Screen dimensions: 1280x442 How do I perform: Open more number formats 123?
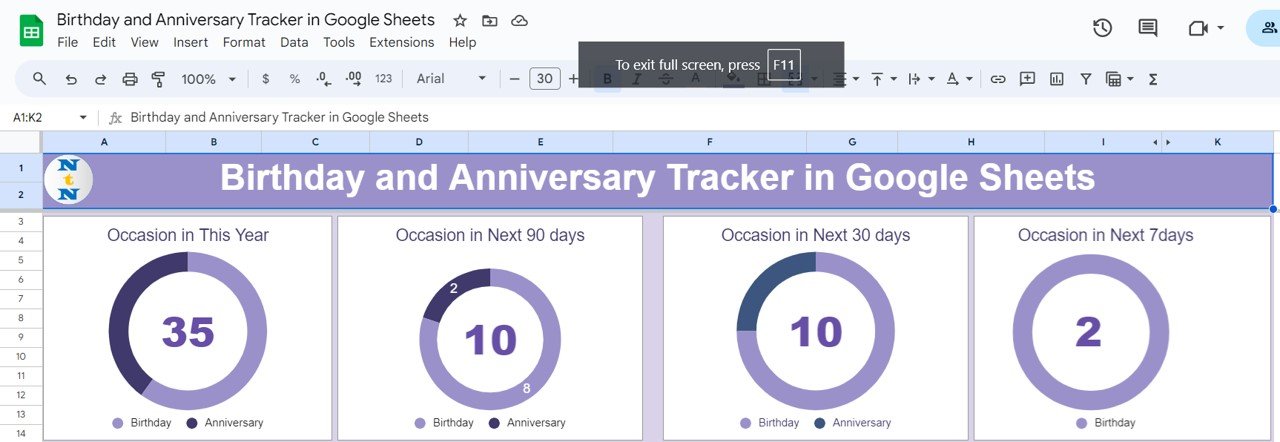tap(383, 78)
